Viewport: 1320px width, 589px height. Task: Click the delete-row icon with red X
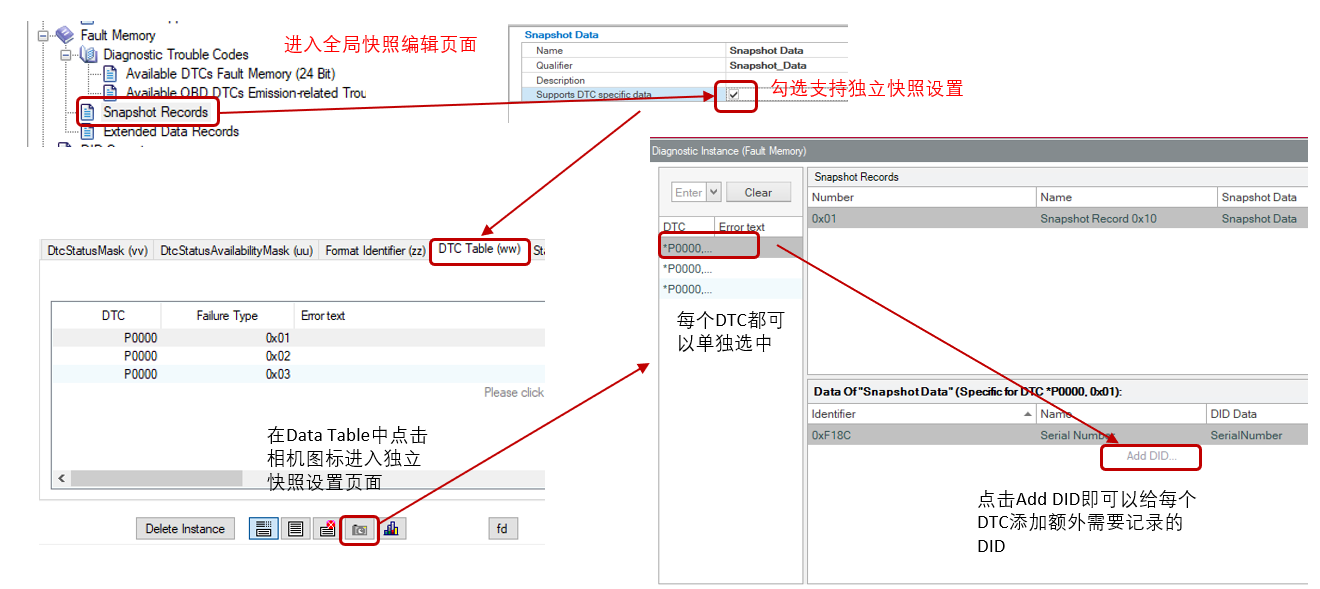(x=327, y=529)
